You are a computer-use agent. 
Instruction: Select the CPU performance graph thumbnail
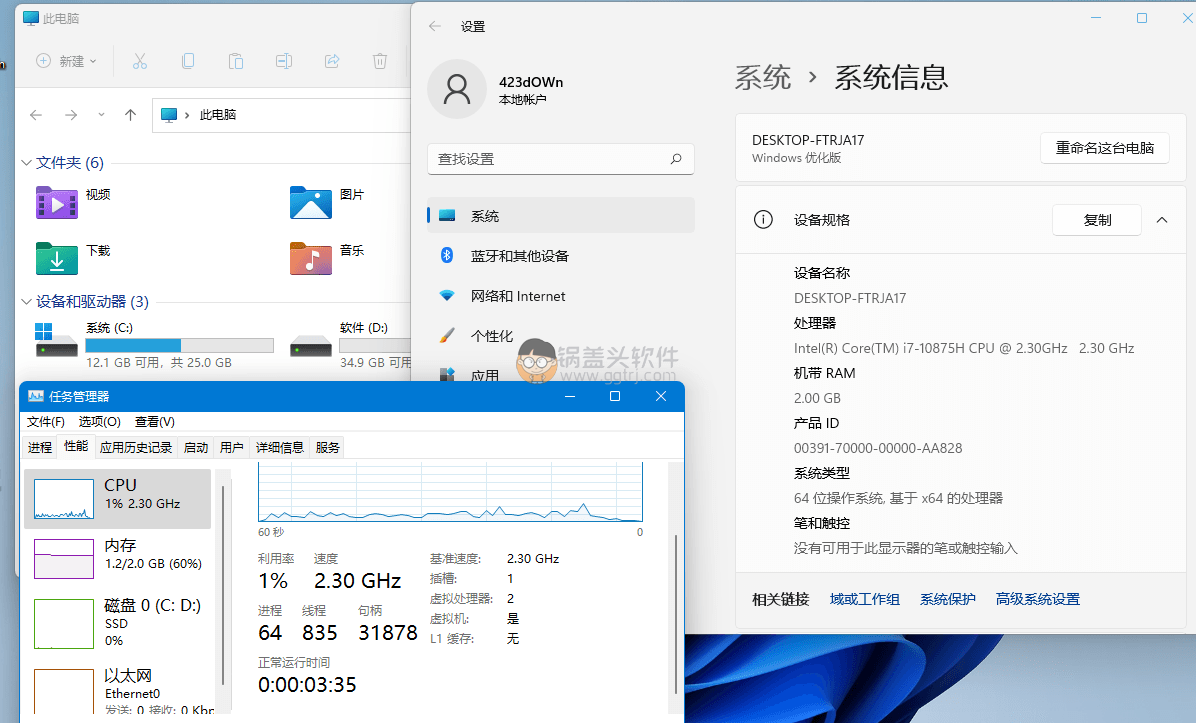click(x=64, y=500)
